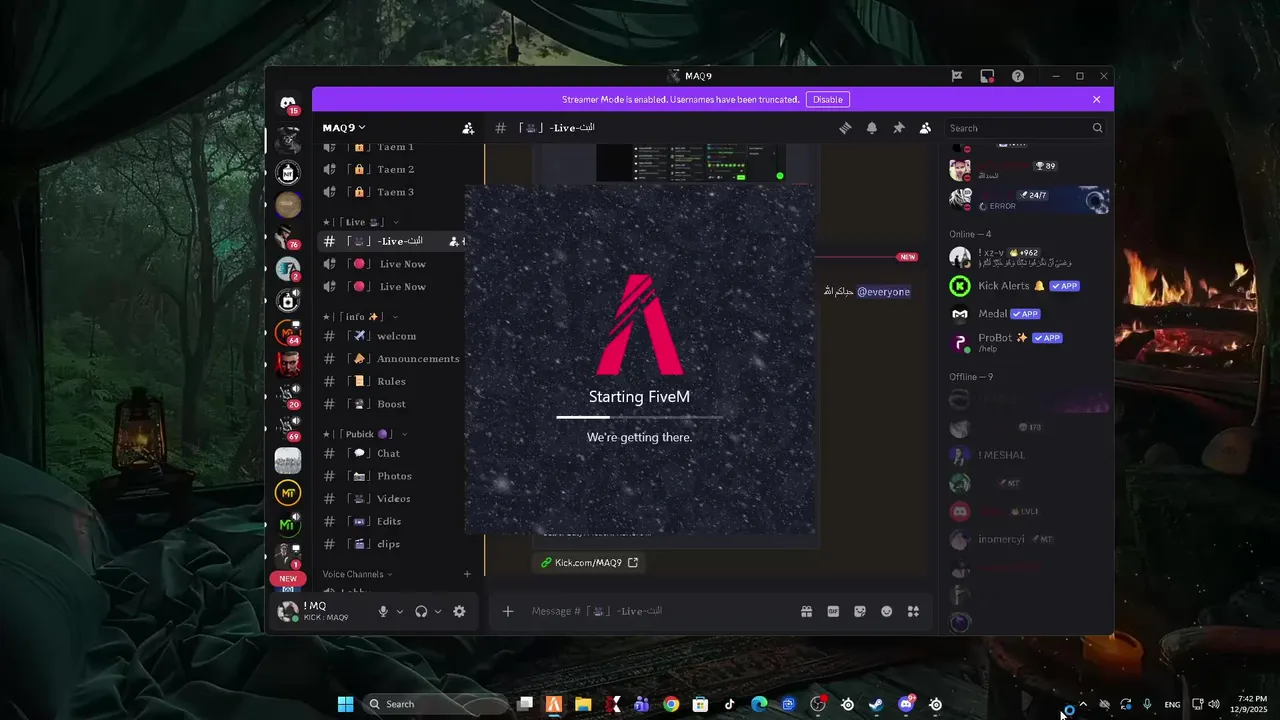Collapse the Live category
This screenshot has width=1280, height=720.
click(x=360, y=222)
